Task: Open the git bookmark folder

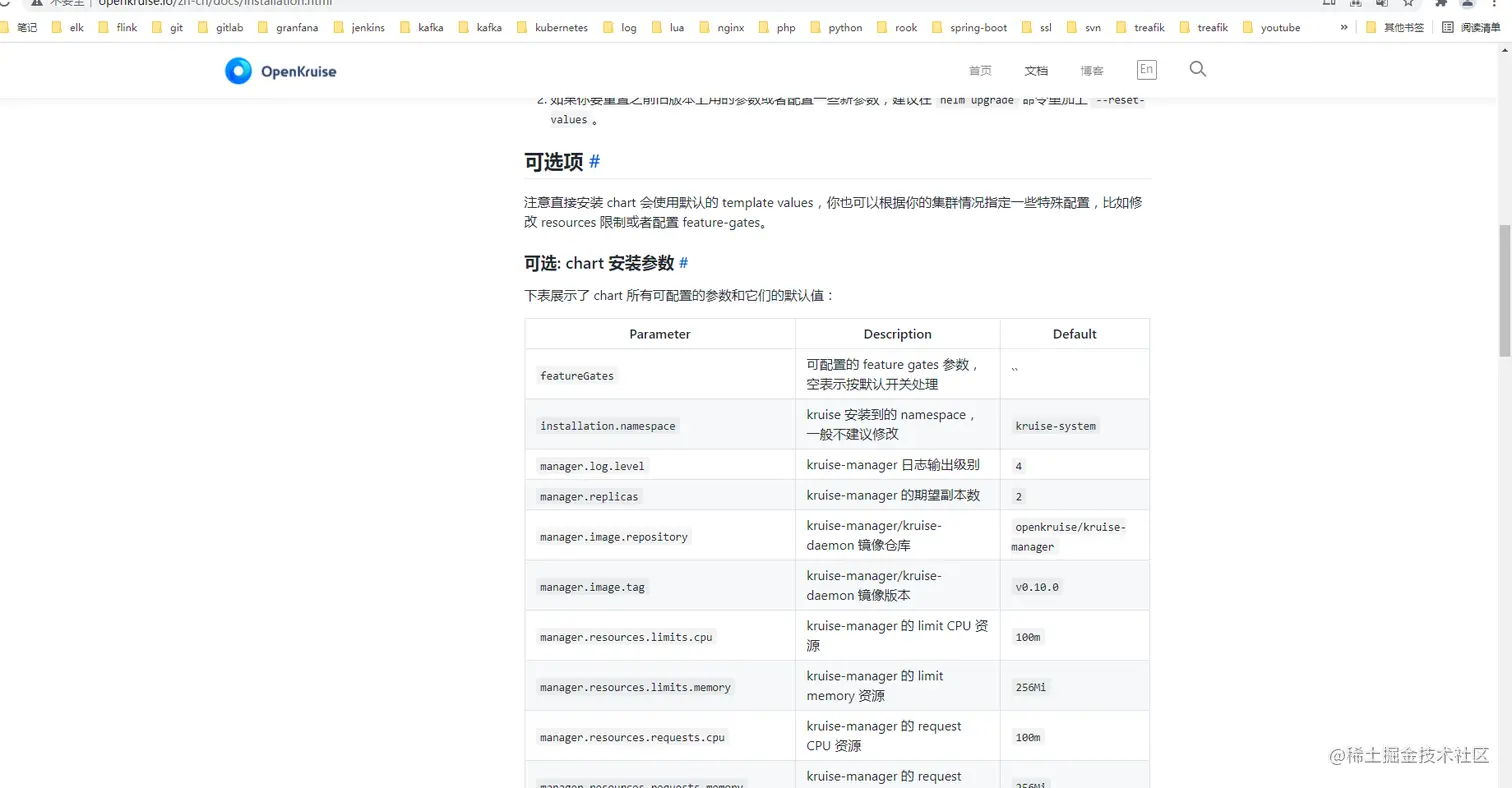Action: coord(168,28)
